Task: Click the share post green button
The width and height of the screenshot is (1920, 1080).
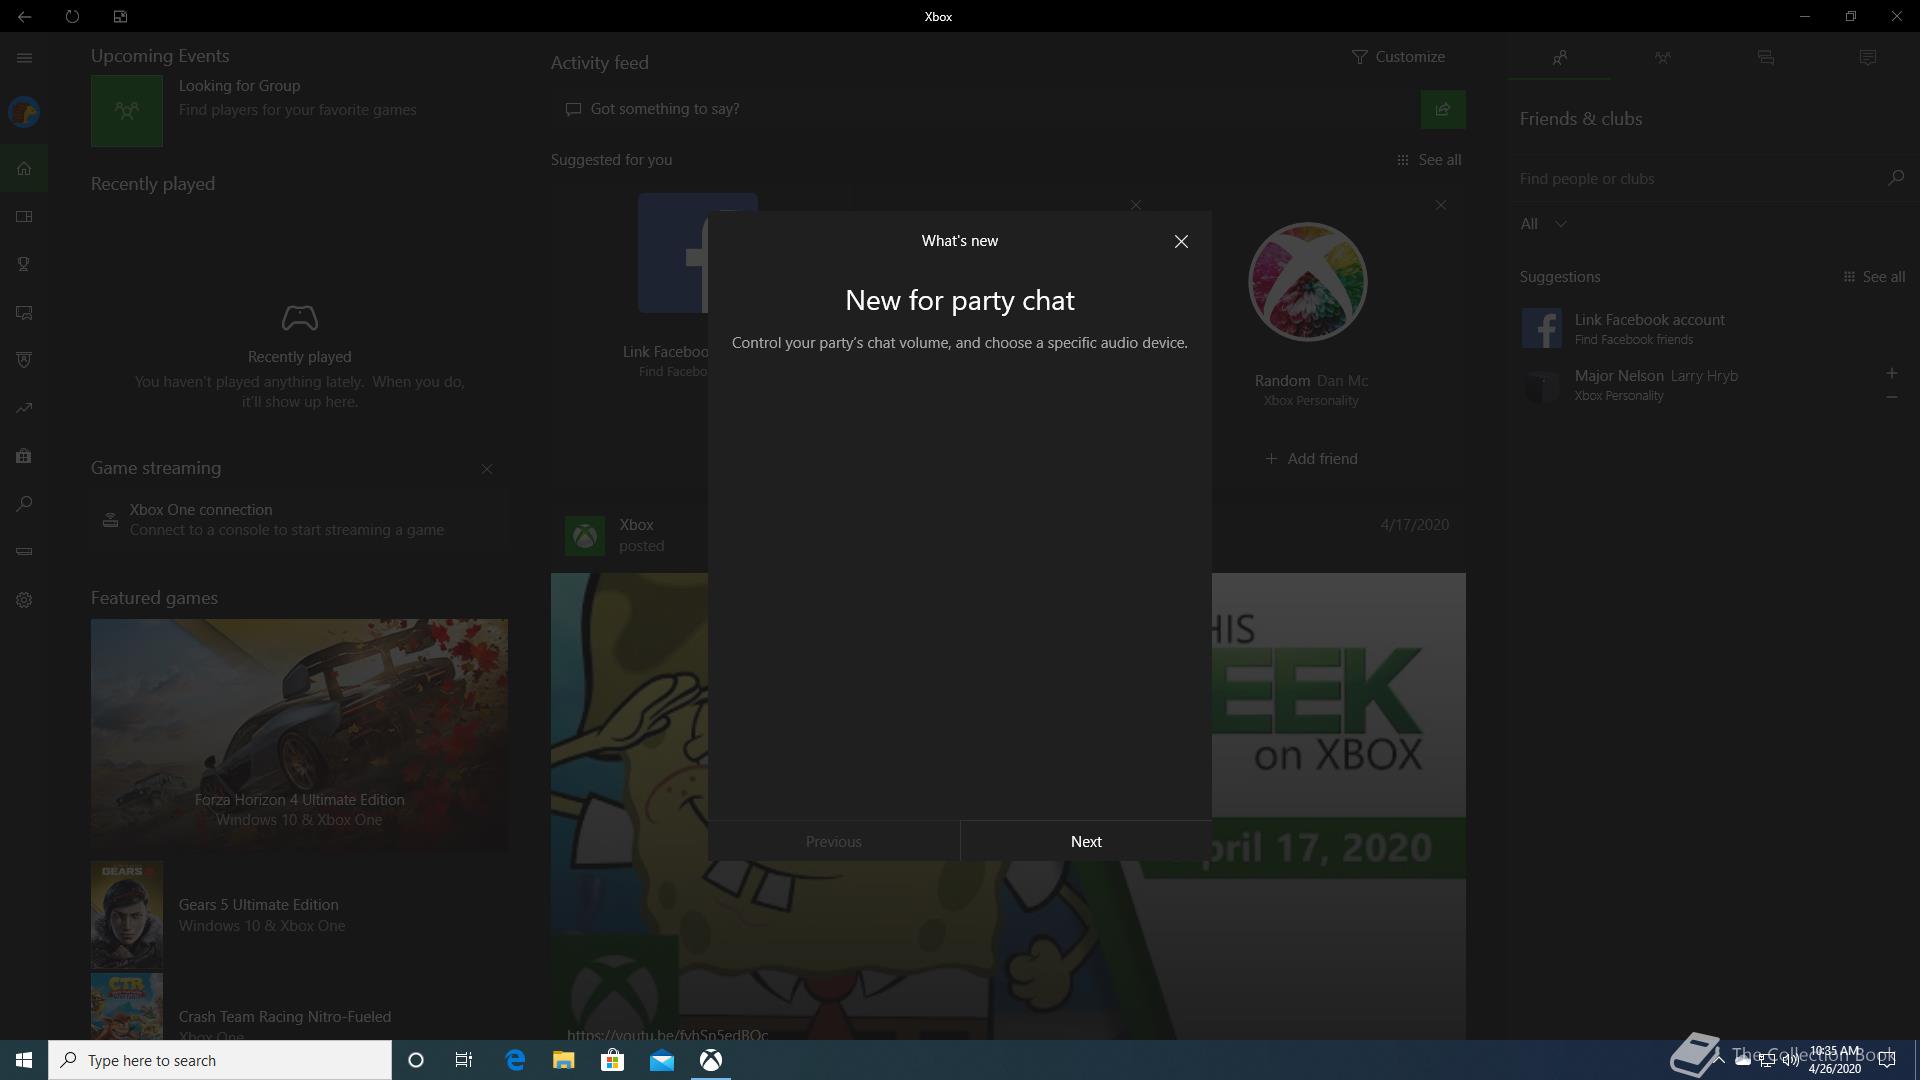Action: pyautogui.click(x=1443, y=109)
